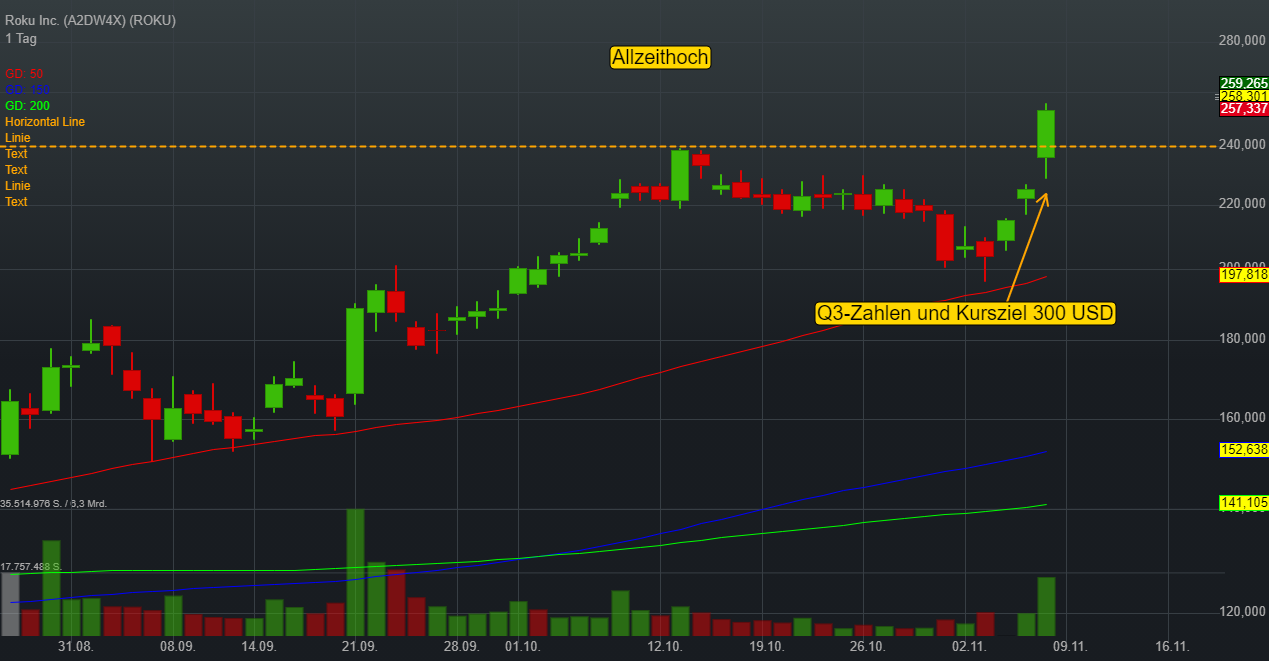Click the 240,000 price axis label
The width and height of the screenshot is (1269, 661).
(x=1244, y=145)
